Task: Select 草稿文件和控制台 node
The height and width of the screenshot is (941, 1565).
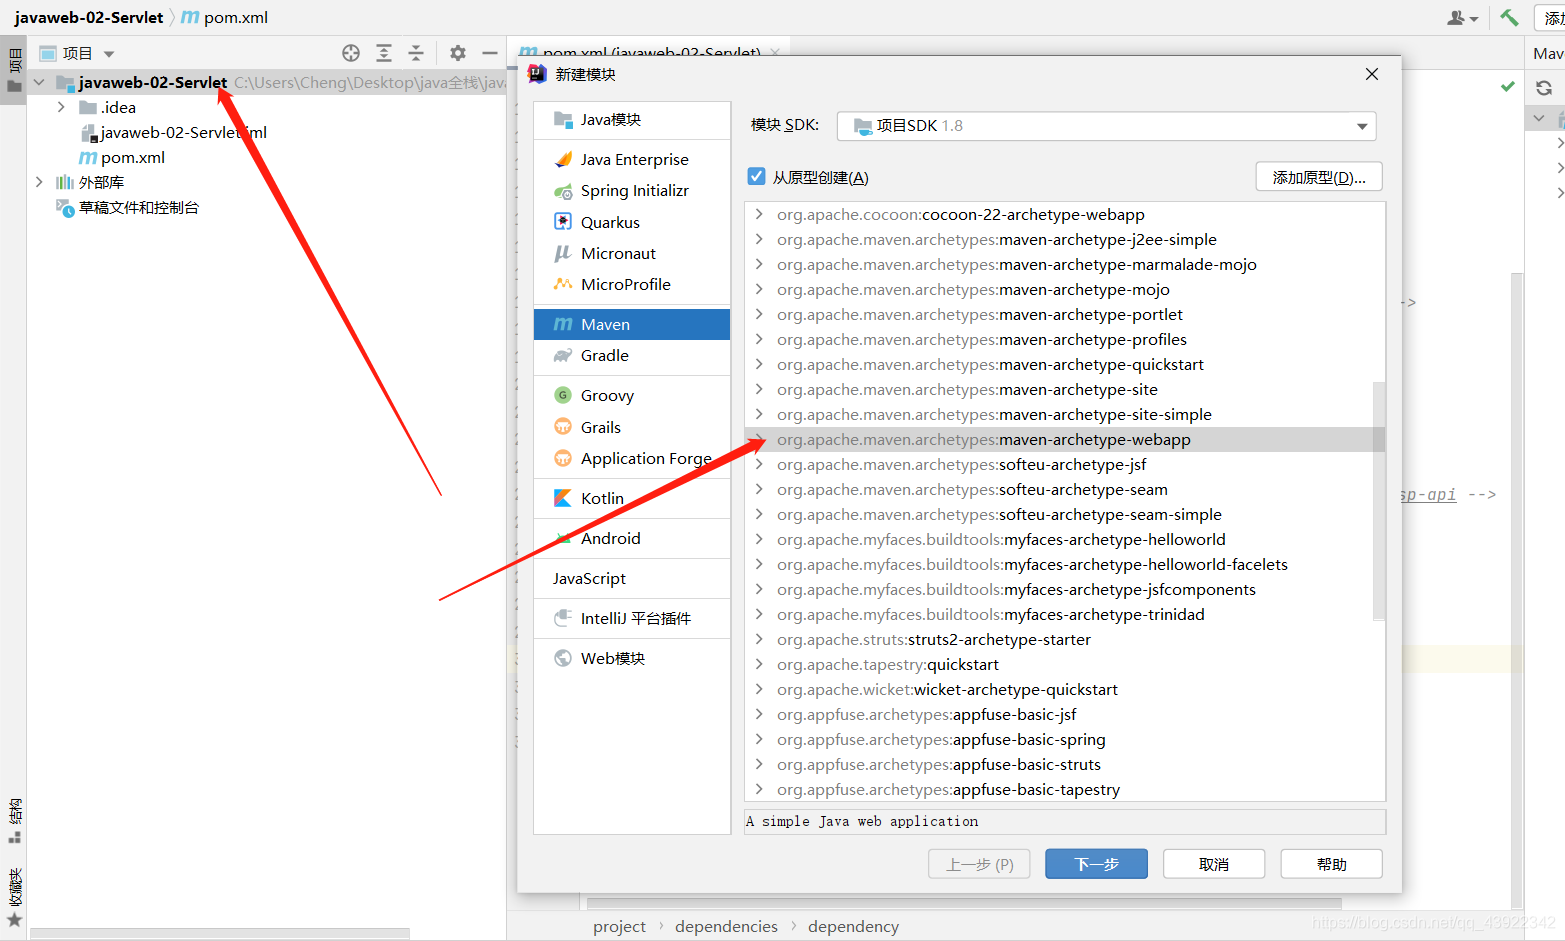Action: pyautogui.click(x=128, y=207)
